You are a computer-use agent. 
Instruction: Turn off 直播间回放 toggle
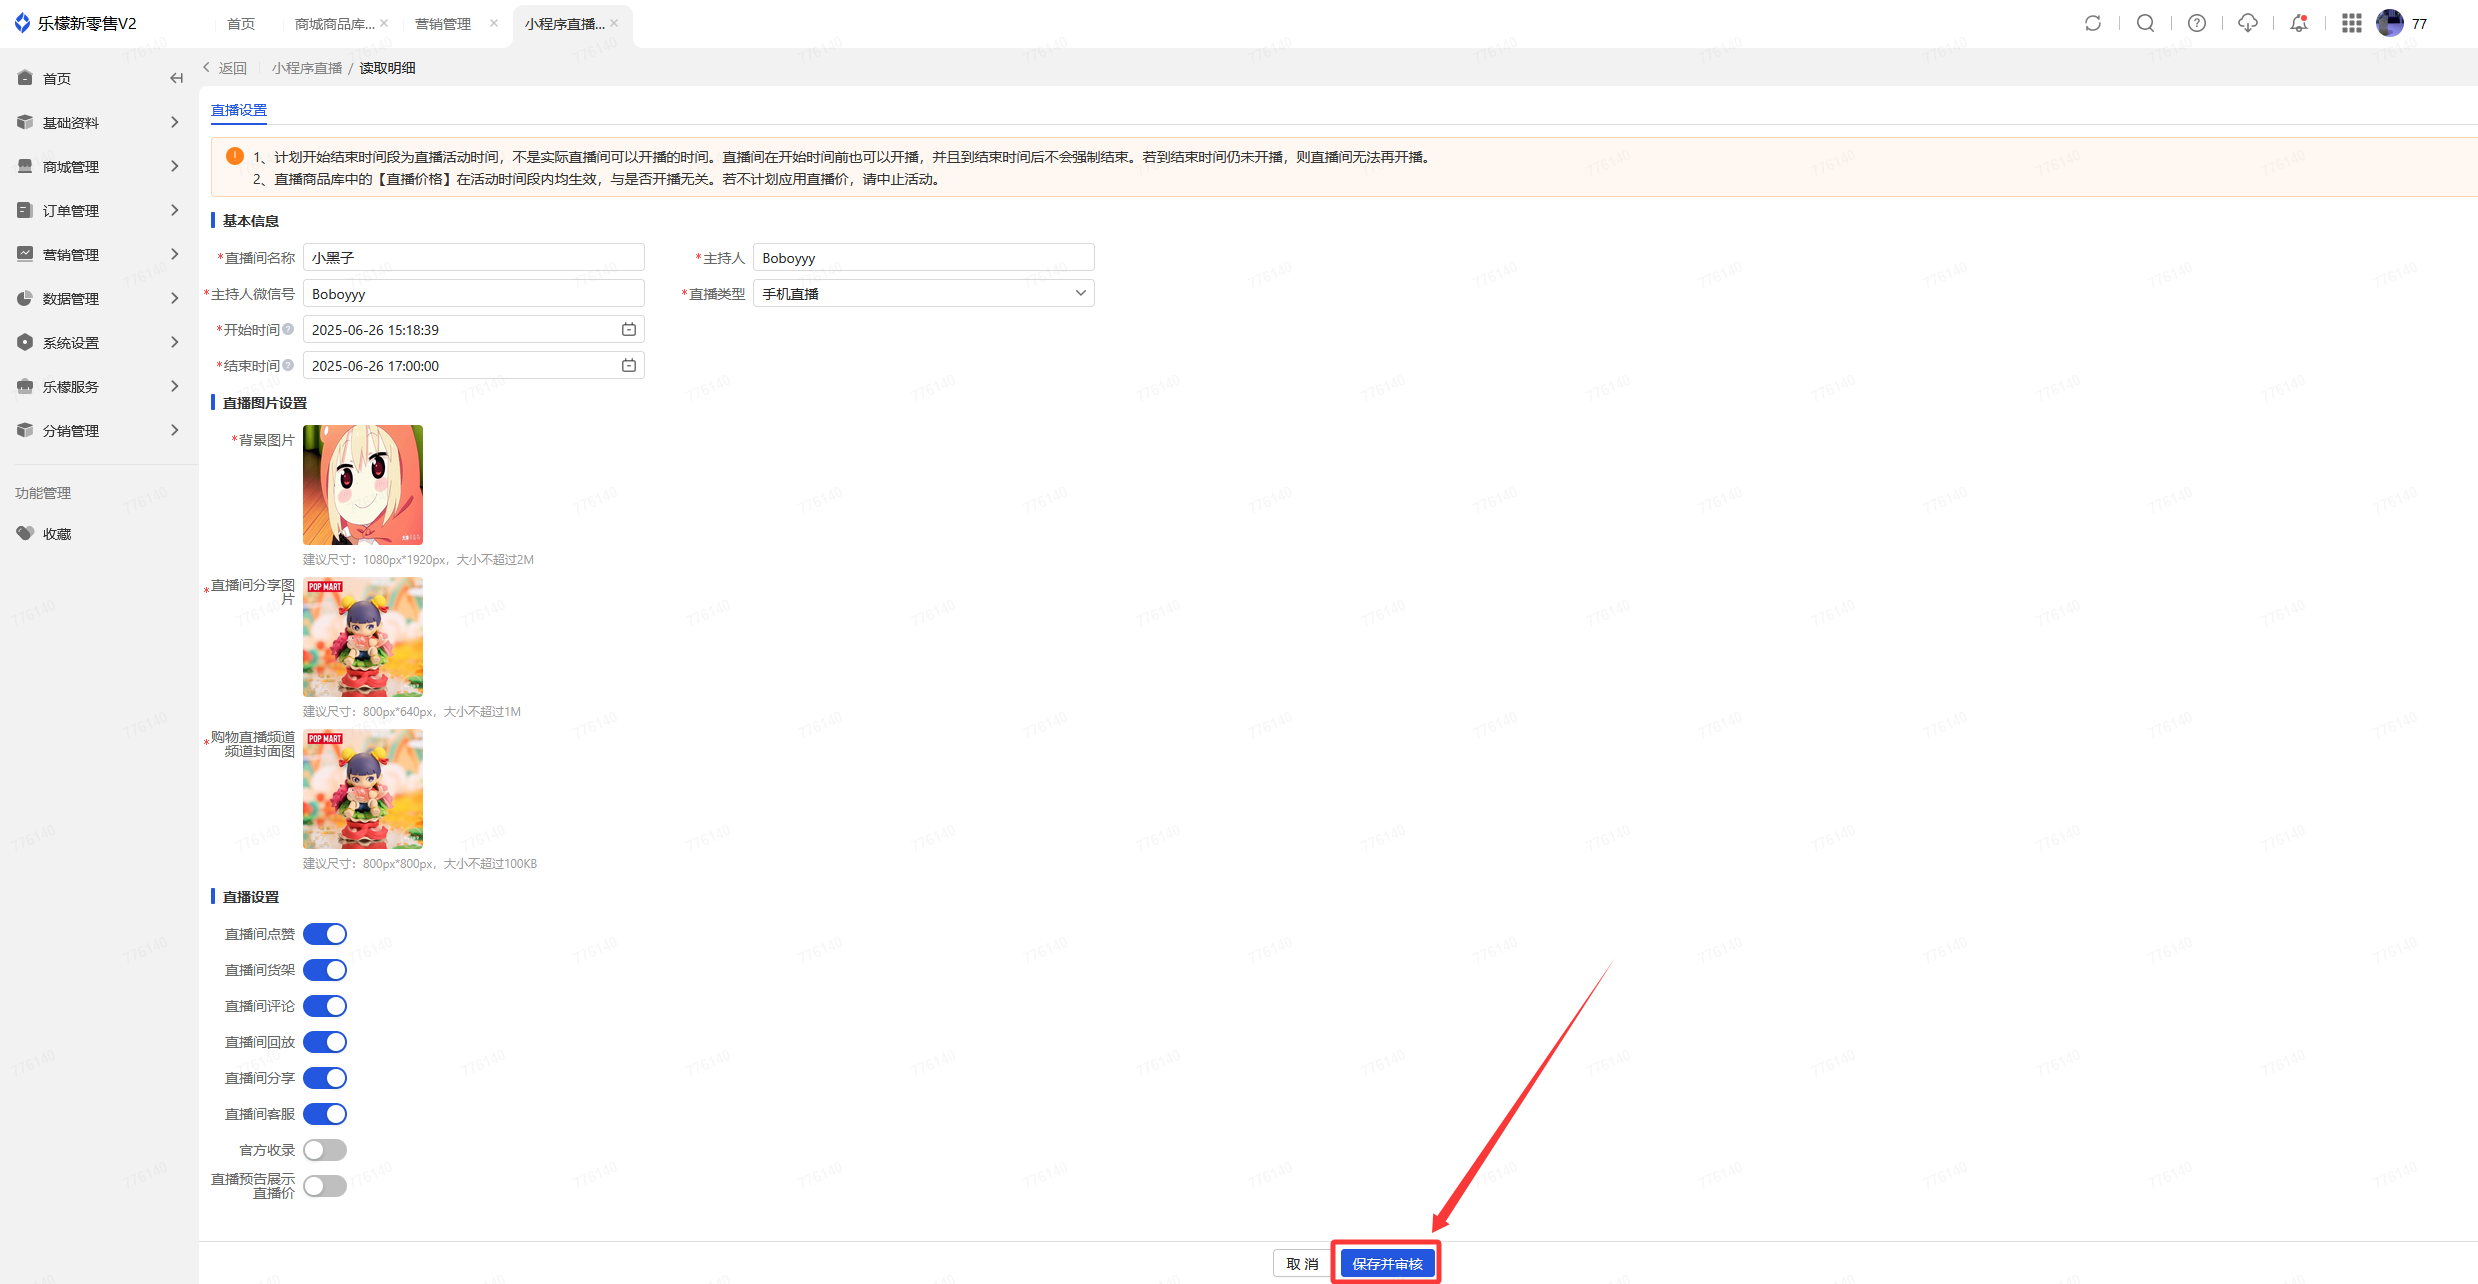point(325,1042)
